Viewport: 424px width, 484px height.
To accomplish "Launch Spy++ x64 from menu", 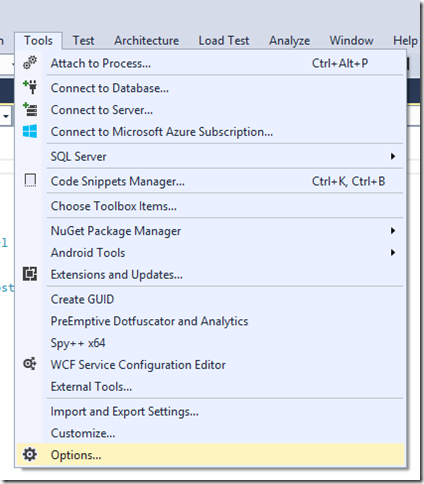I will [210, 343].
